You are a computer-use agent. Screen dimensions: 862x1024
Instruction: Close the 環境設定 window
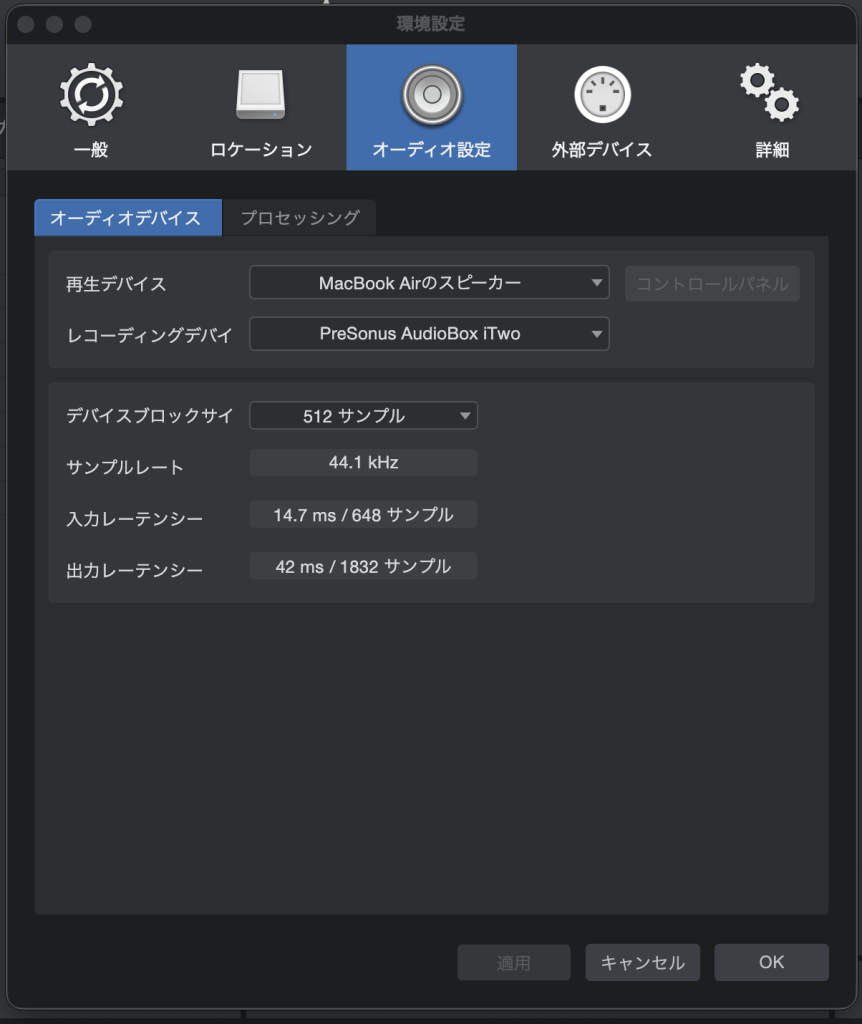(x=27, y=24)
